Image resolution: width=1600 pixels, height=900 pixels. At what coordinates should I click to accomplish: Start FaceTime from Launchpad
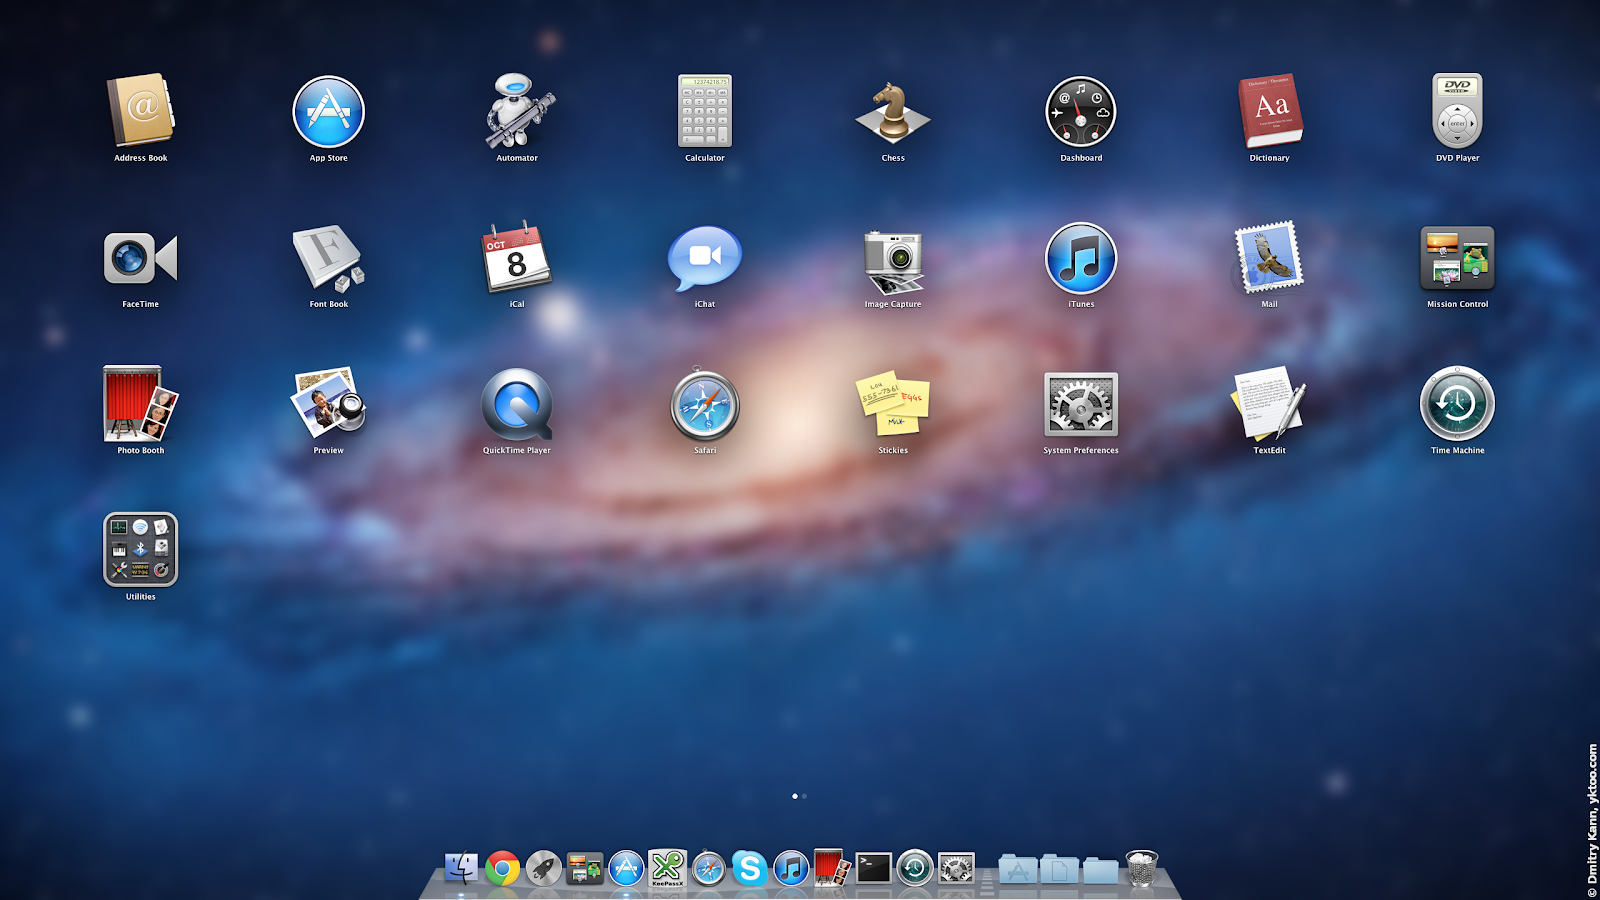(x=140, y=258)
